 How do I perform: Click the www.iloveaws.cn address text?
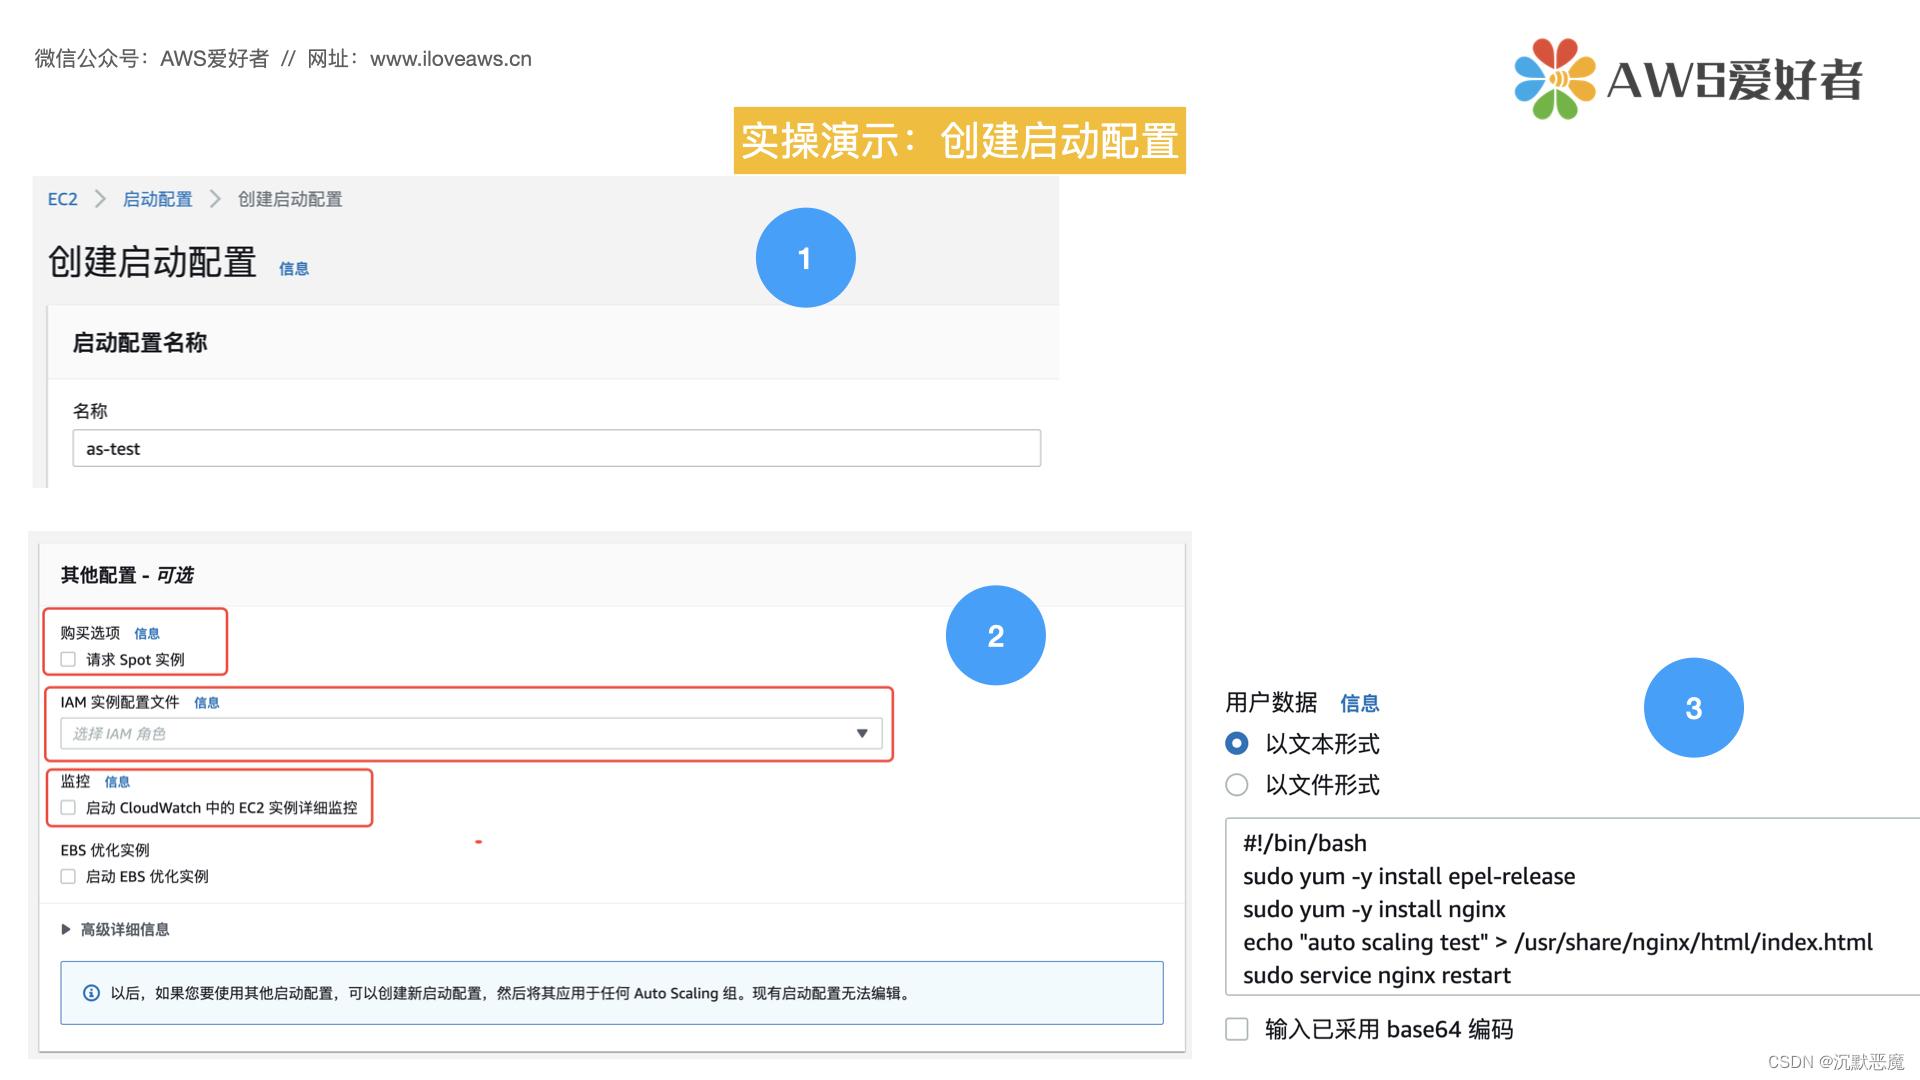click(451, 59)
